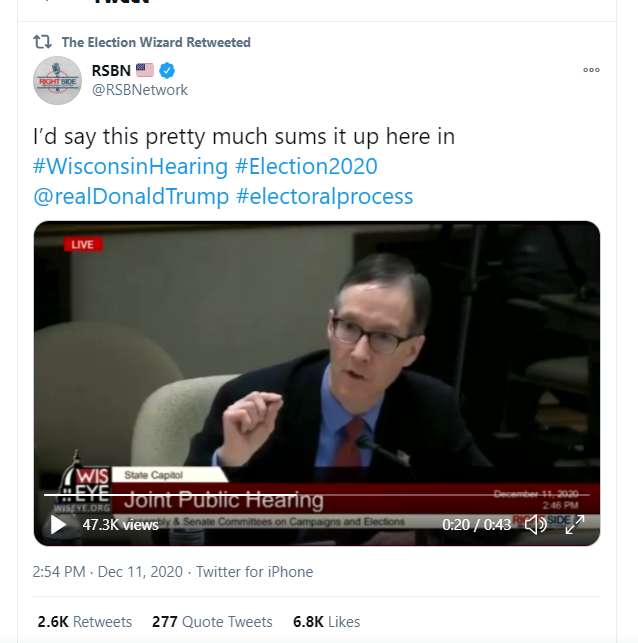
Task: Seek along the video progress bar
Action: point(300,494)
